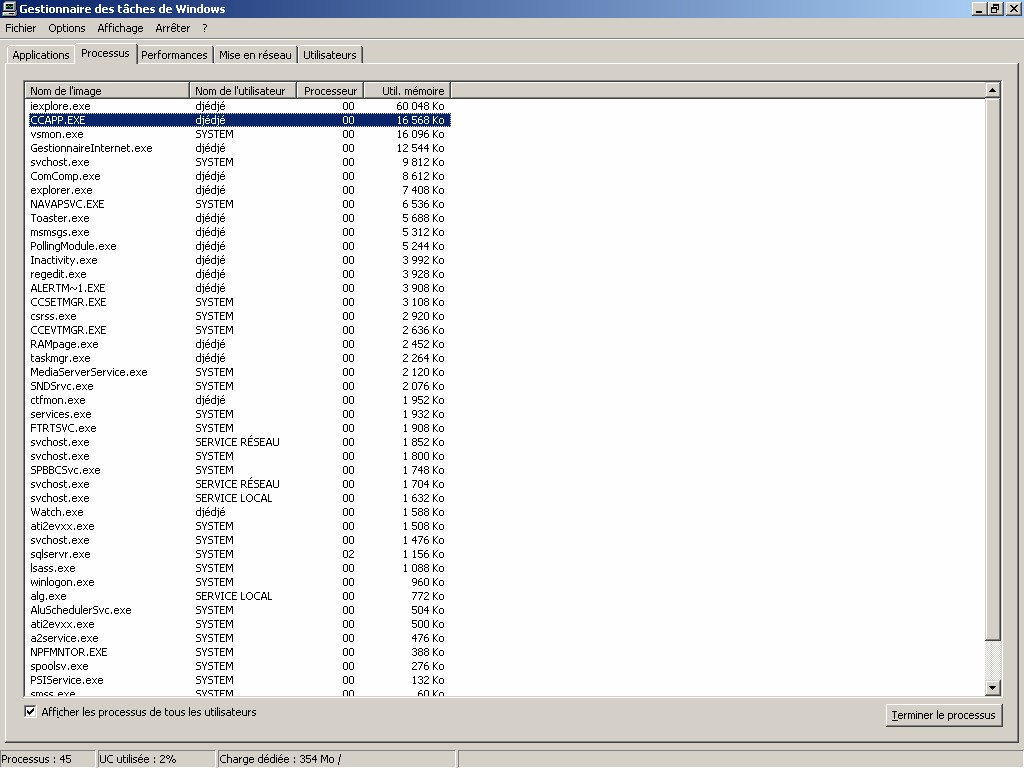Image resolution: width=1024 pixels, height=768 pixels.
Task: Go to the Mise en réseau tab
Action: pyautogui.click(x=255, y=55)
